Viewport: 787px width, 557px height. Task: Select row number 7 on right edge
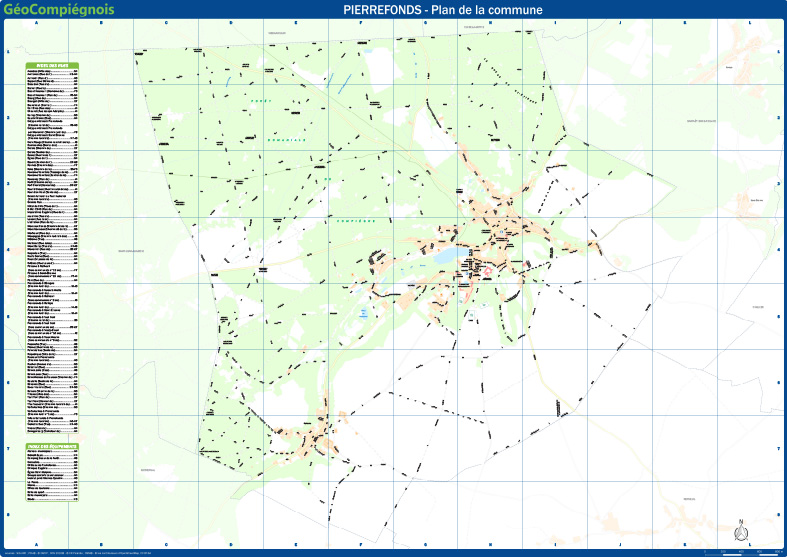tap(781, 449)
